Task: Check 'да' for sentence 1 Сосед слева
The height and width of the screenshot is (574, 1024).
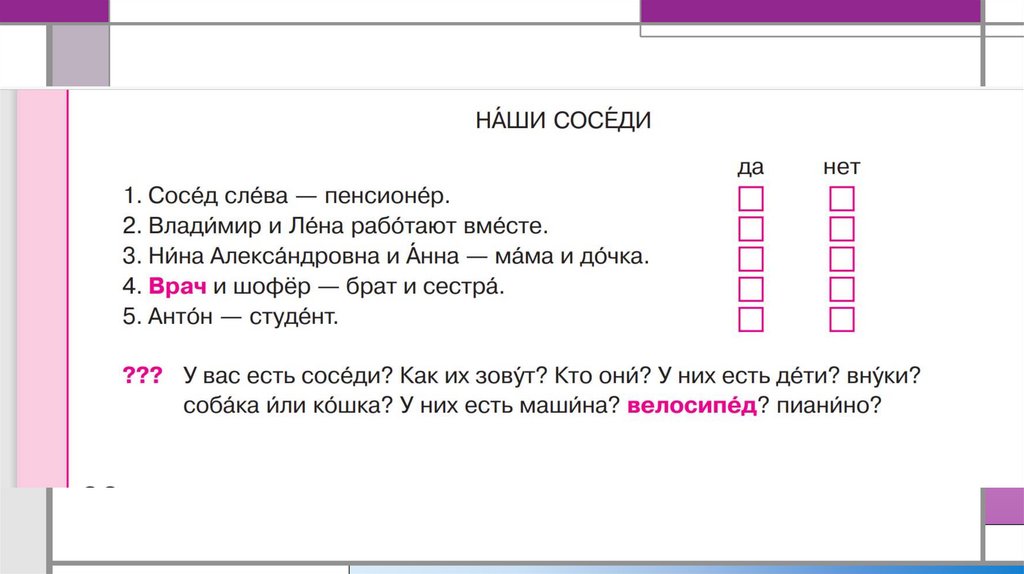Action: (x=750, y=199)
